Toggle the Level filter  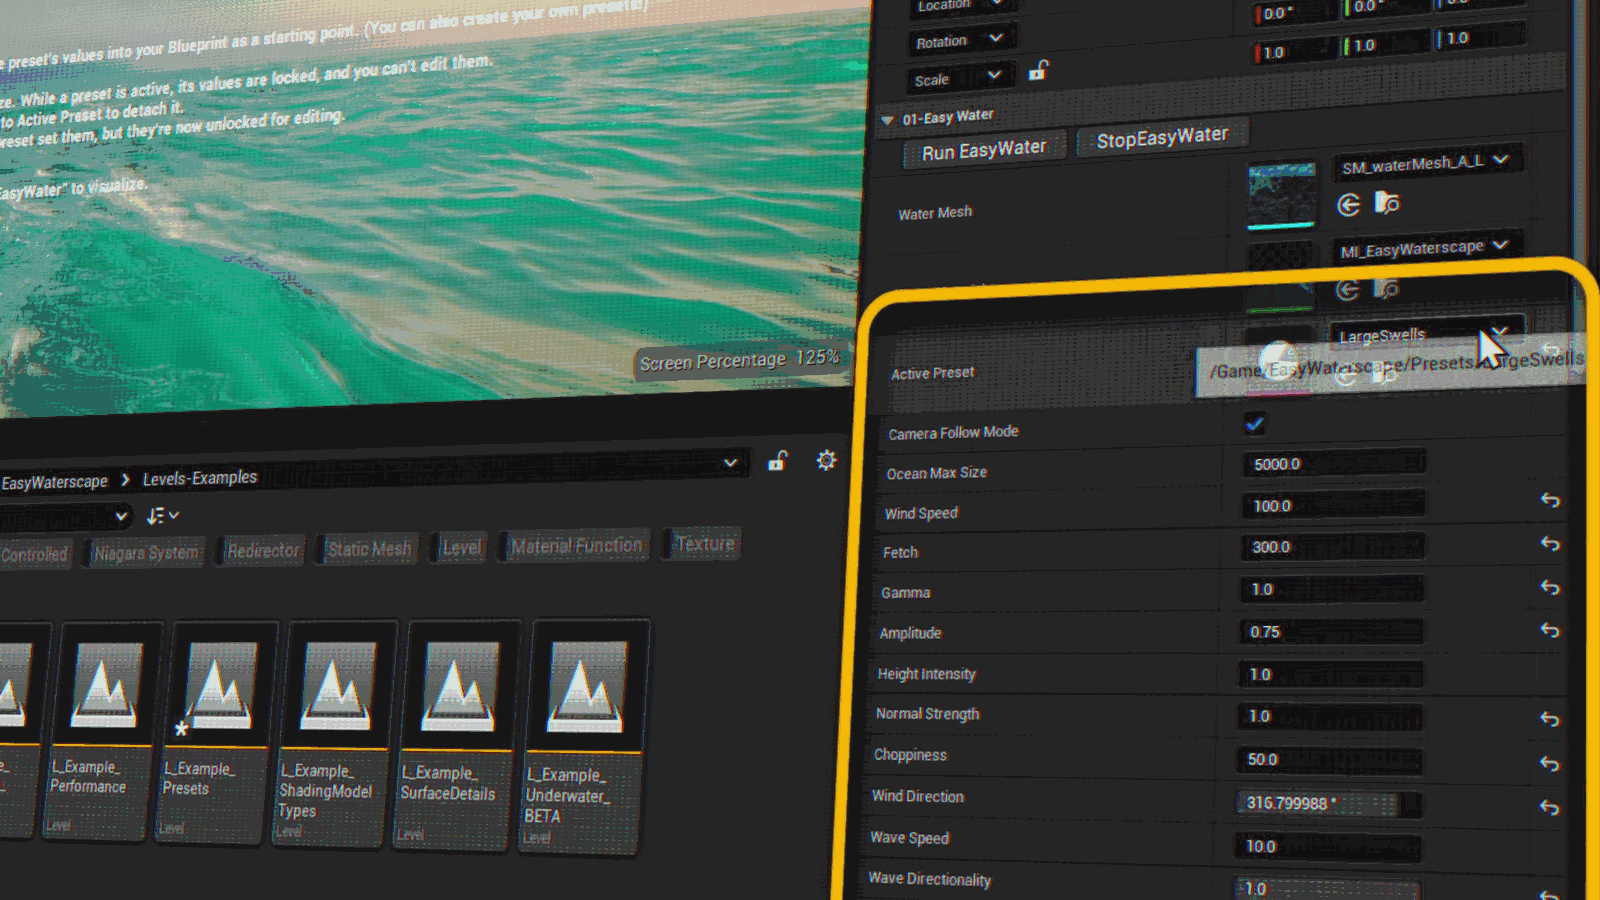click(x=461, y=548)
